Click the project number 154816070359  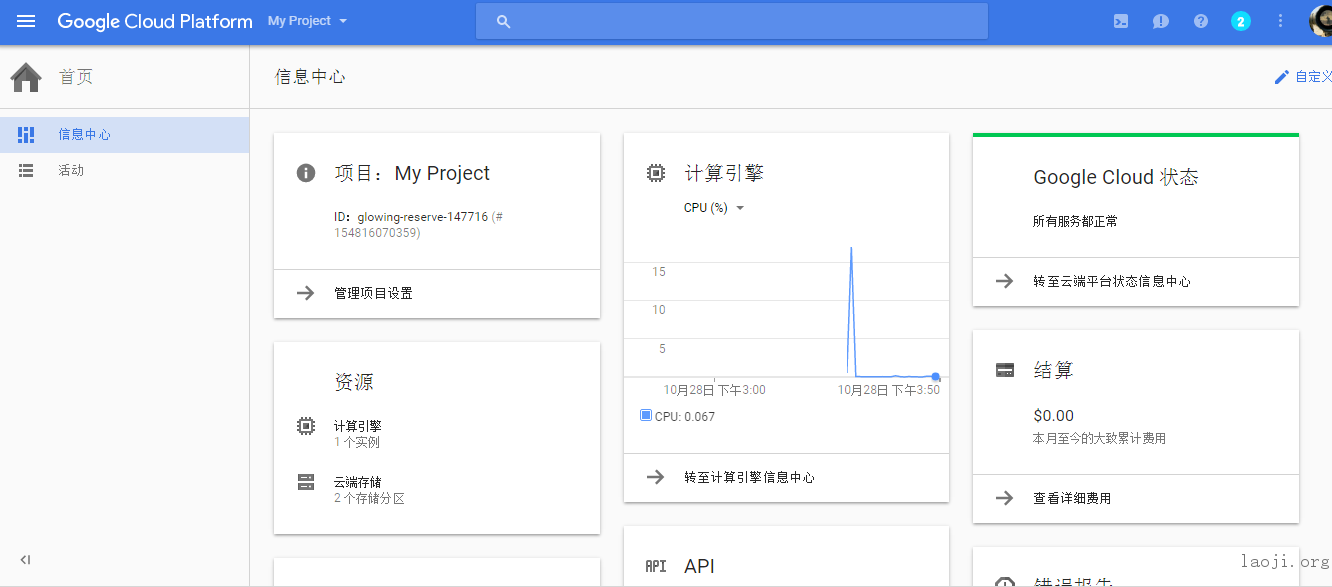click(x=376, y=232)
